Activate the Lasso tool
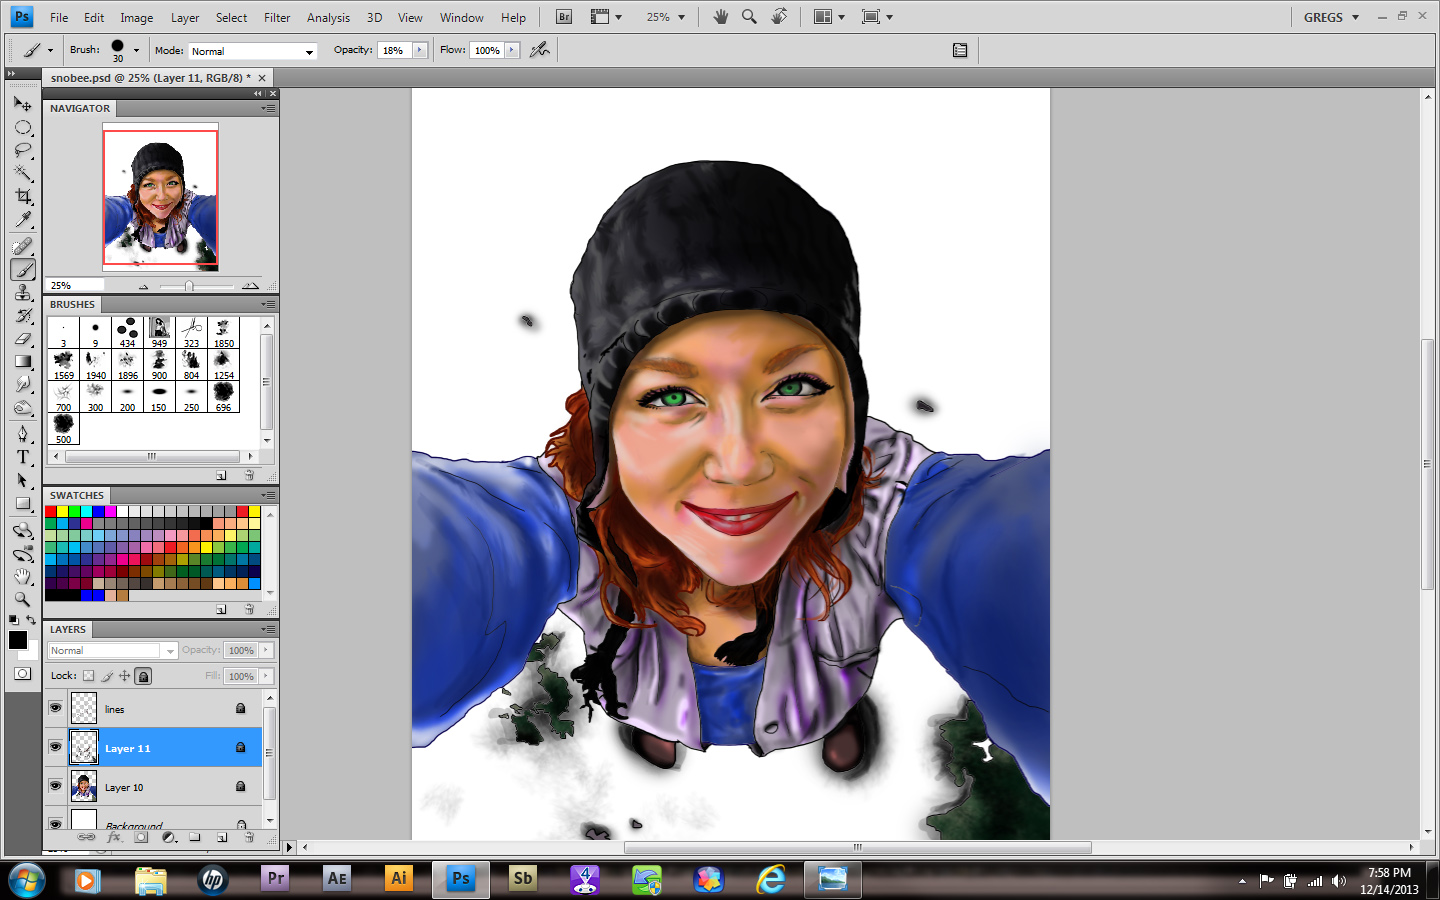This screenshot has height=900, width=1440. [x=23, y=150]
